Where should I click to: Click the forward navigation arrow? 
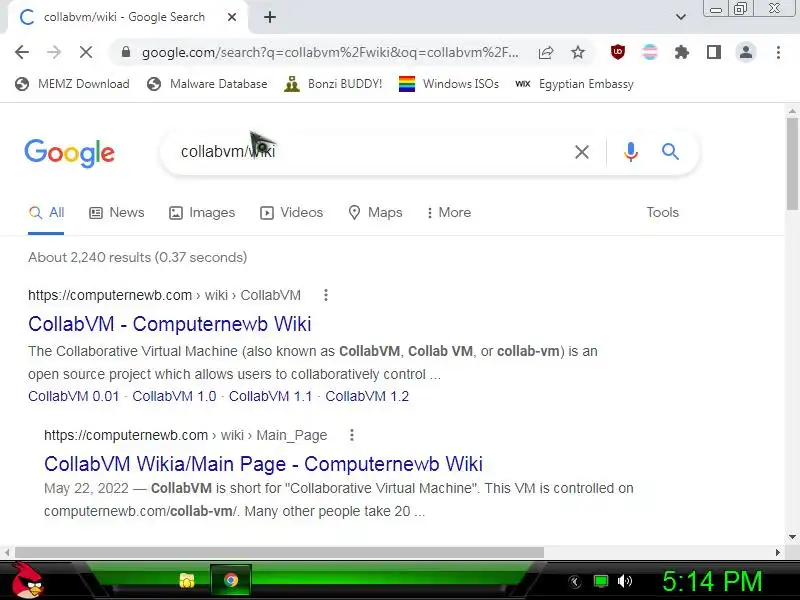[x=54, y=52]
